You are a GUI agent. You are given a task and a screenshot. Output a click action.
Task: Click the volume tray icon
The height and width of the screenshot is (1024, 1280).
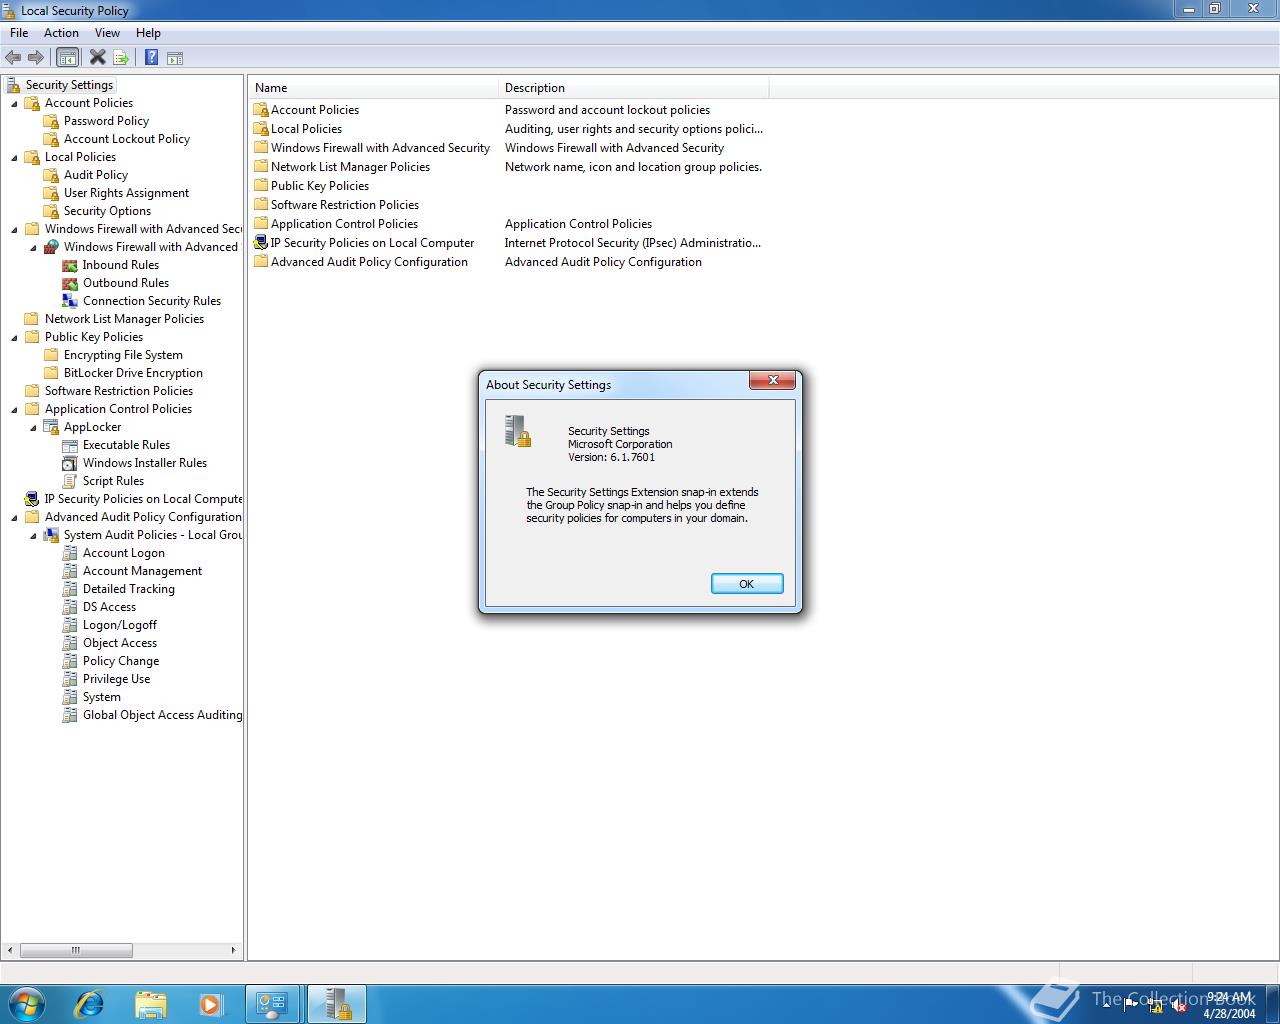[x=1178, y=1006]
